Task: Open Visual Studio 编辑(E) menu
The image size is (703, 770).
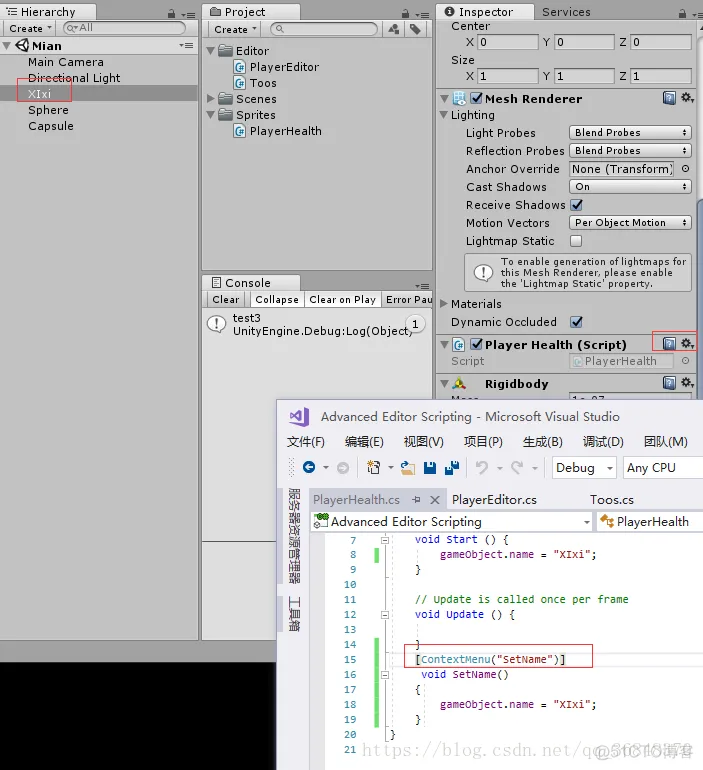Action: click(x=364, y=441)
